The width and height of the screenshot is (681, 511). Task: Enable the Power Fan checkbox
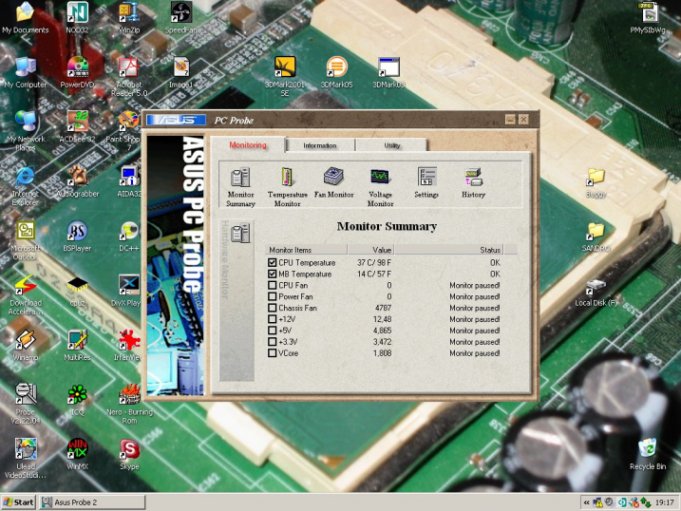pyautogui.click(x=272, y=297)
